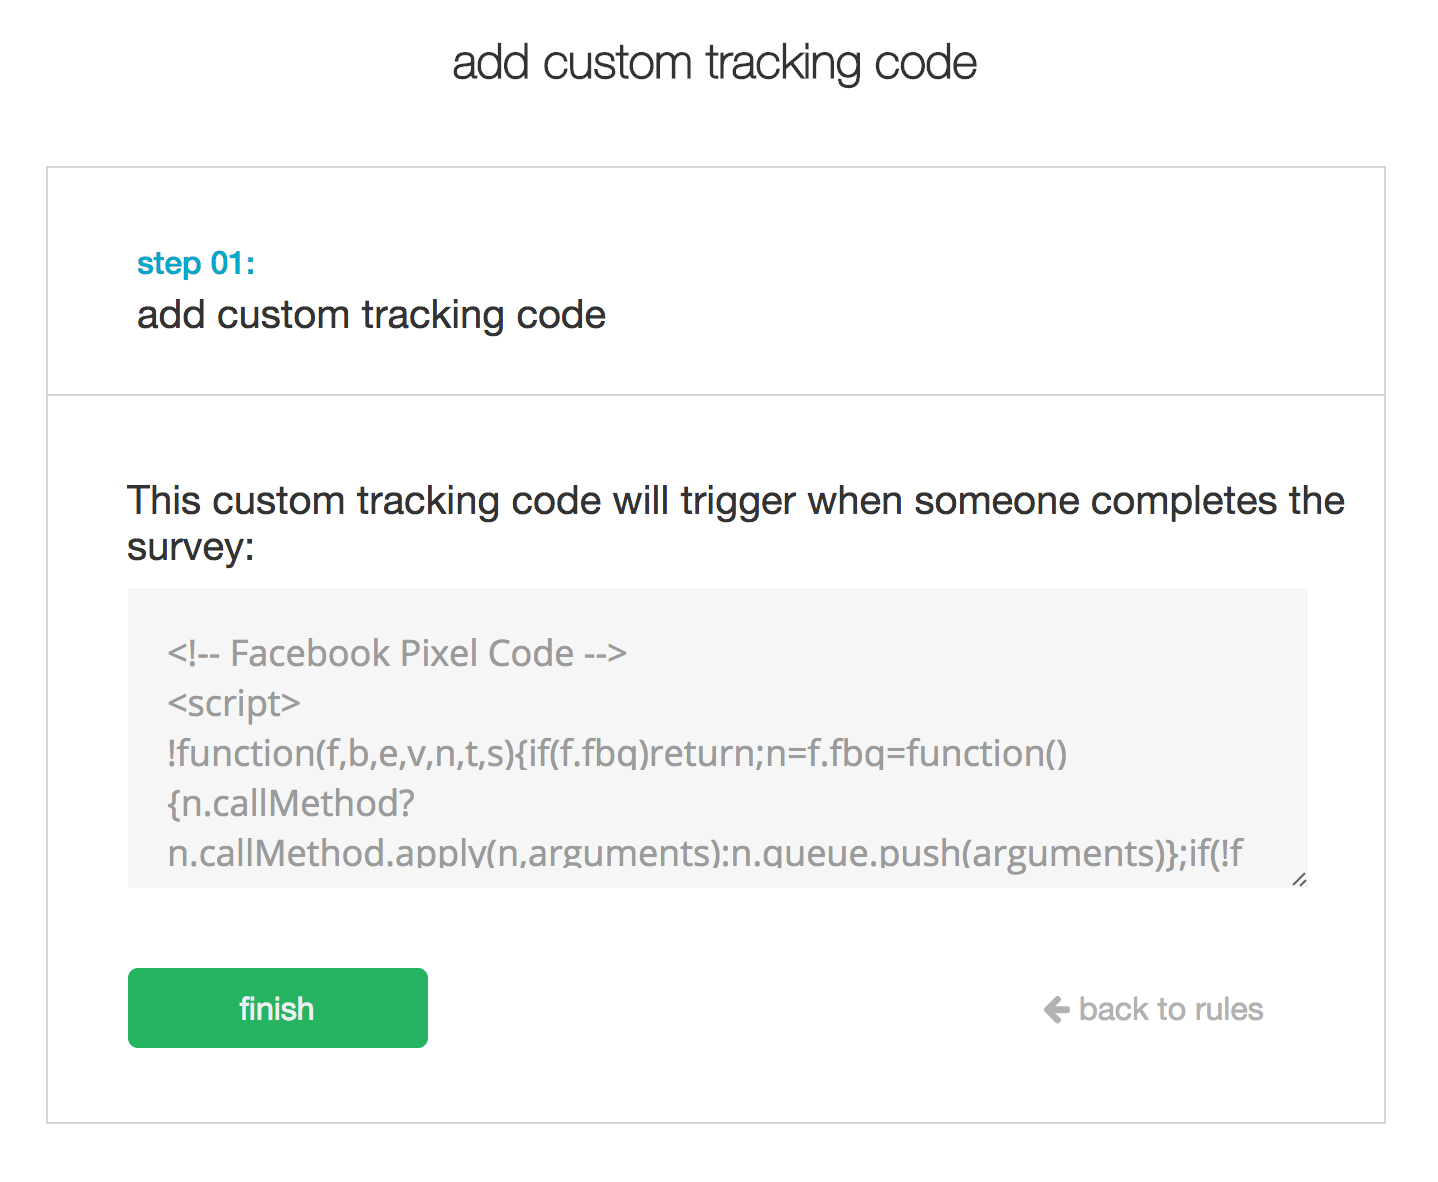
Task: Click the !function(f,b,e,v,n,t,s) code line
Action: tap(340, 753)
